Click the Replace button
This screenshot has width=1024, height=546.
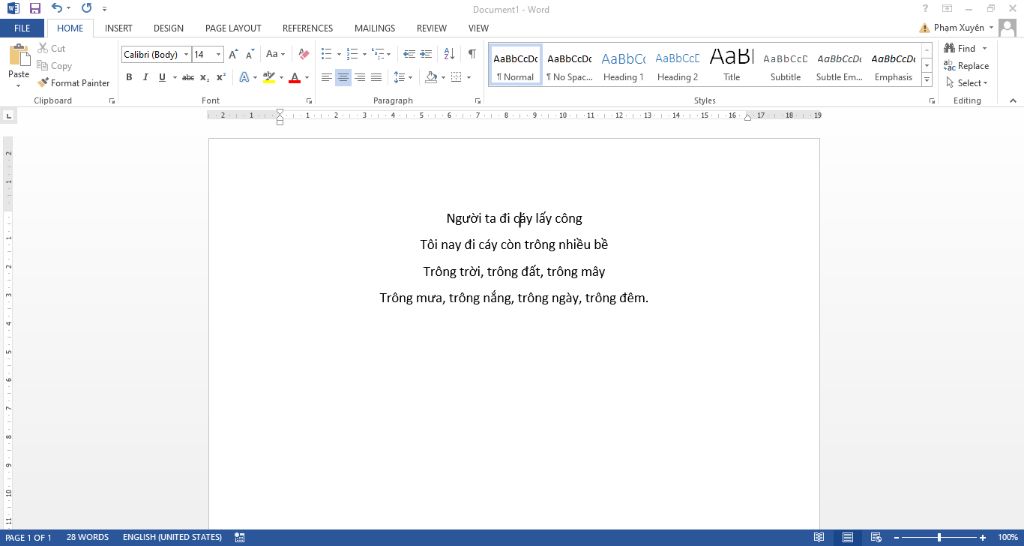(967, 65)
